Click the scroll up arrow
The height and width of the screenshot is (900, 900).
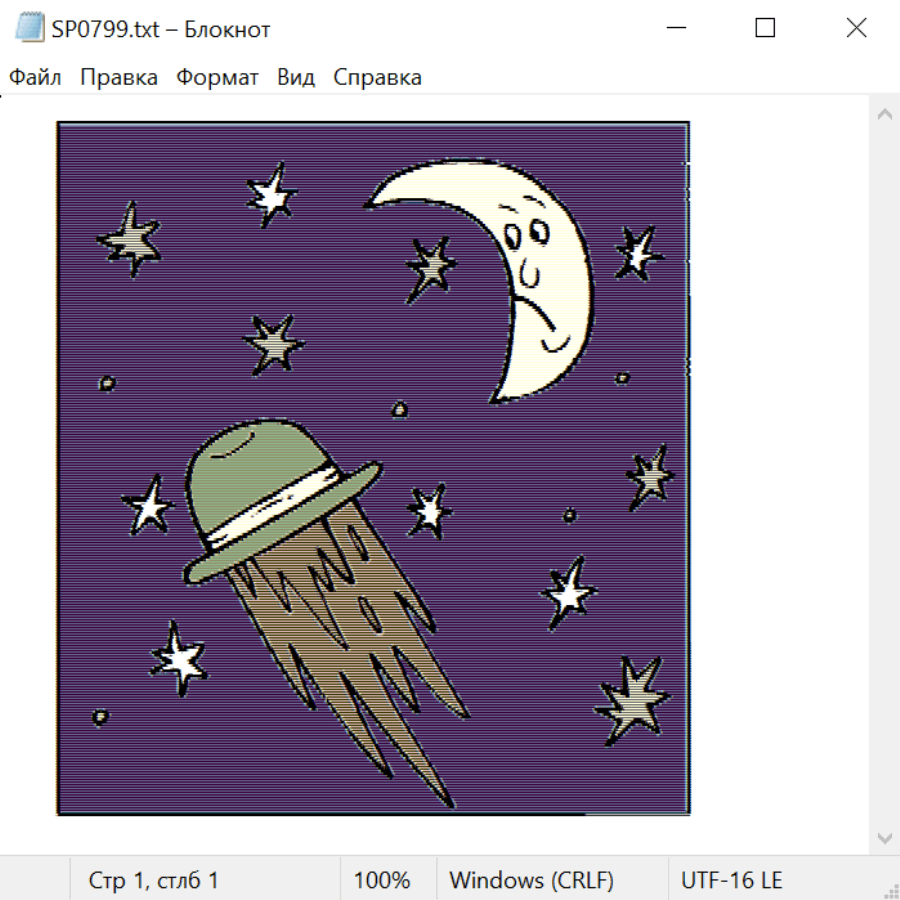[x=884, y=115]
